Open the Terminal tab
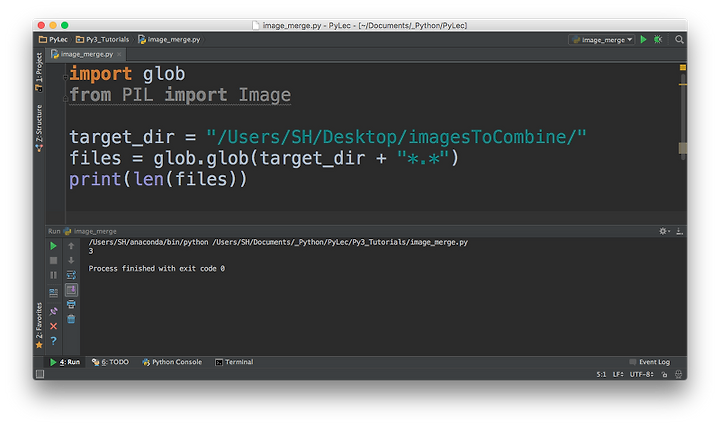Viewport: 720px width, 427px height. (x=234, y=362)
